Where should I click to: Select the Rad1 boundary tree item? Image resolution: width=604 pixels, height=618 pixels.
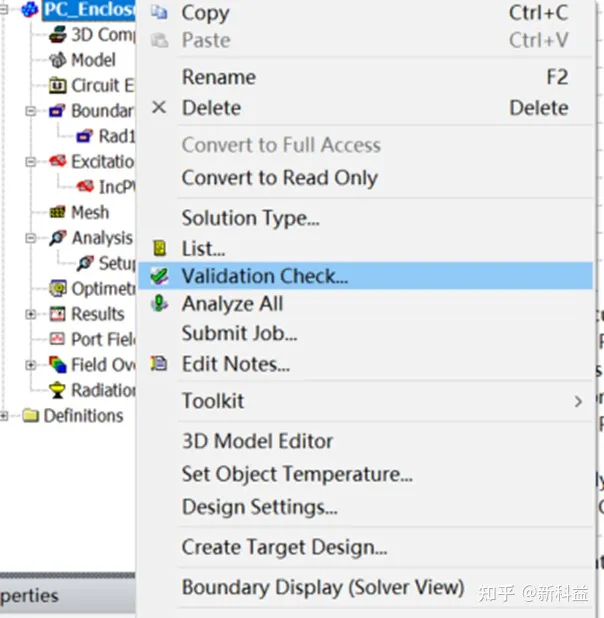point(106,136)
